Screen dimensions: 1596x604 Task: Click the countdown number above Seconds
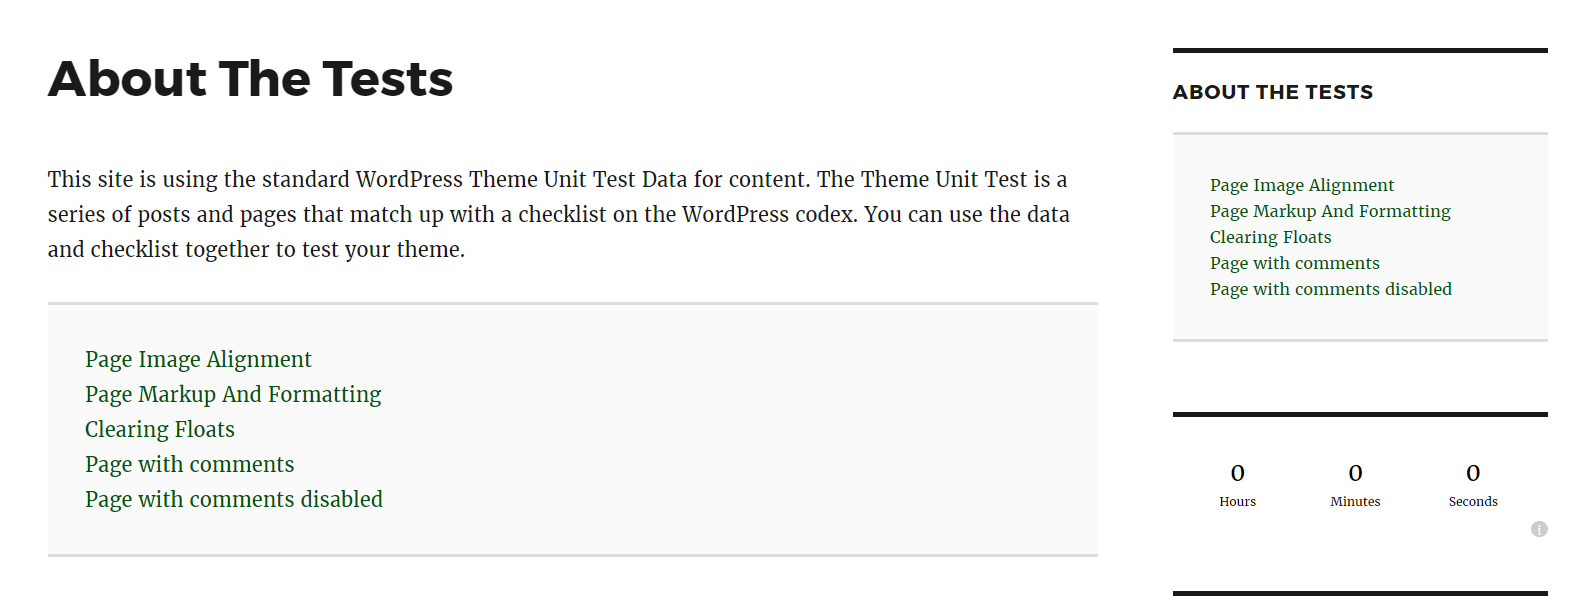[x=1473, y=473]
